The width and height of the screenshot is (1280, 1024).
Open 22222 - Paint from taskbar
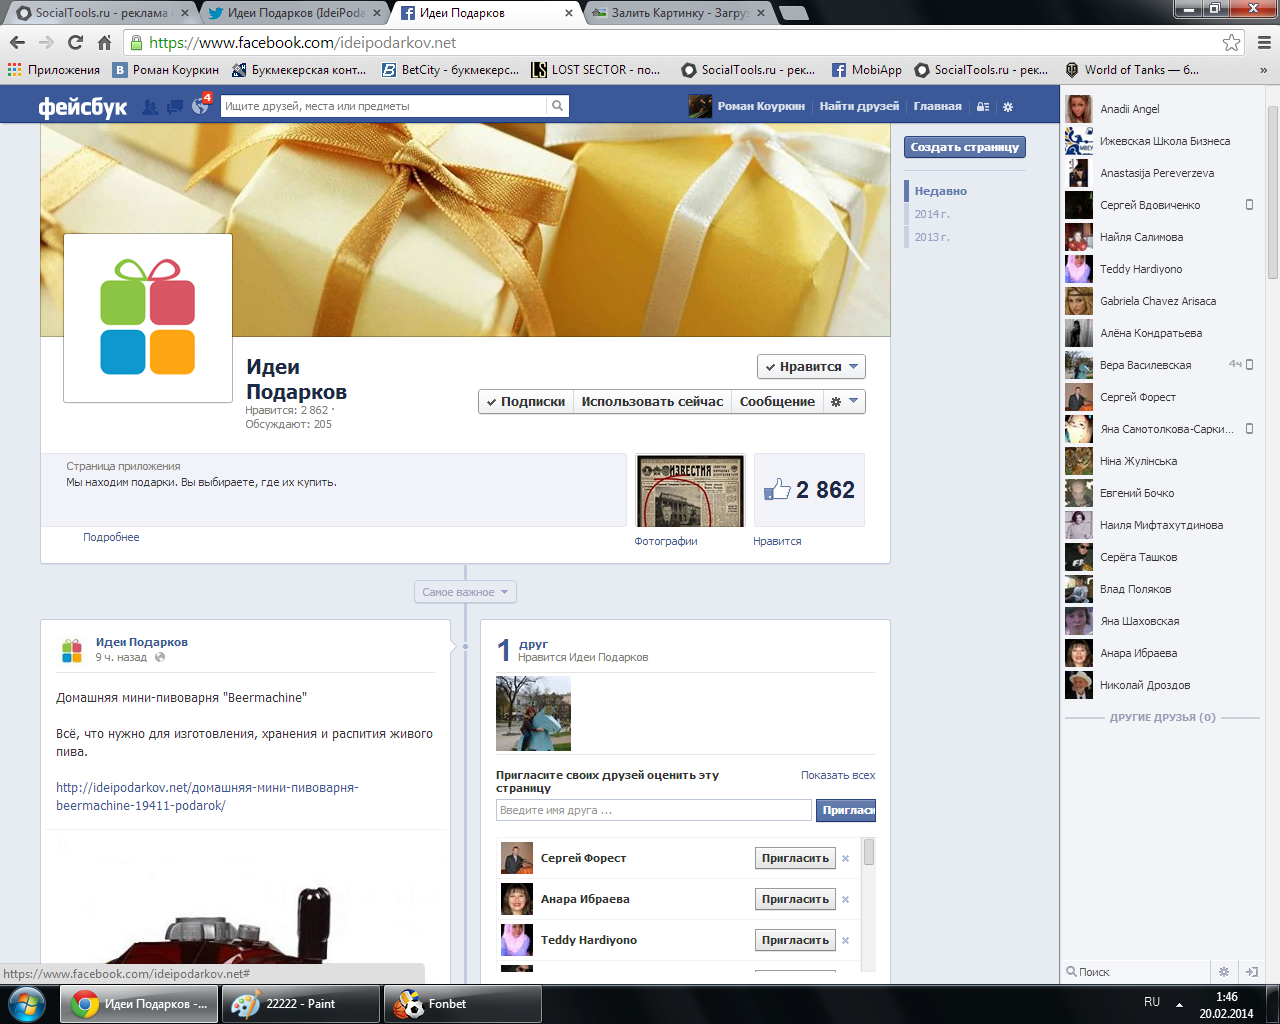pyautogui.click(x=301, y=1004)
